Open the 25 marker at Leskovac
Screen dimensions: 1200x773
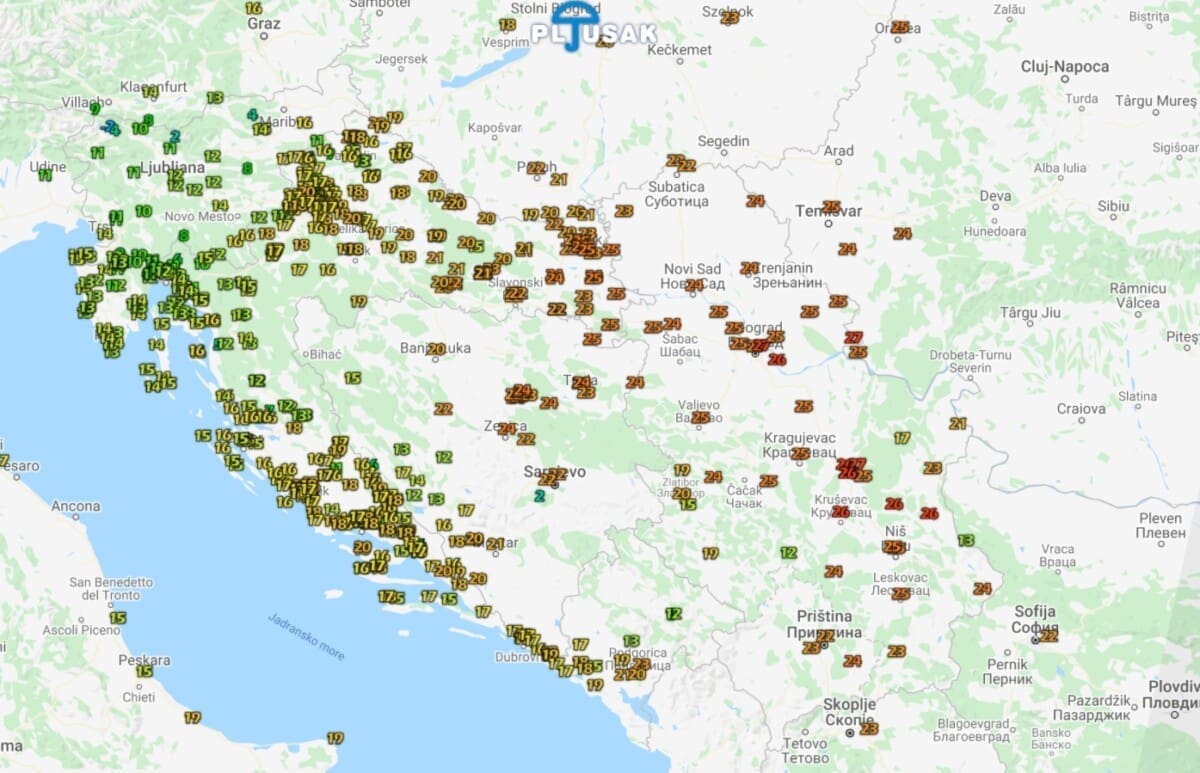tap(900, 593)
